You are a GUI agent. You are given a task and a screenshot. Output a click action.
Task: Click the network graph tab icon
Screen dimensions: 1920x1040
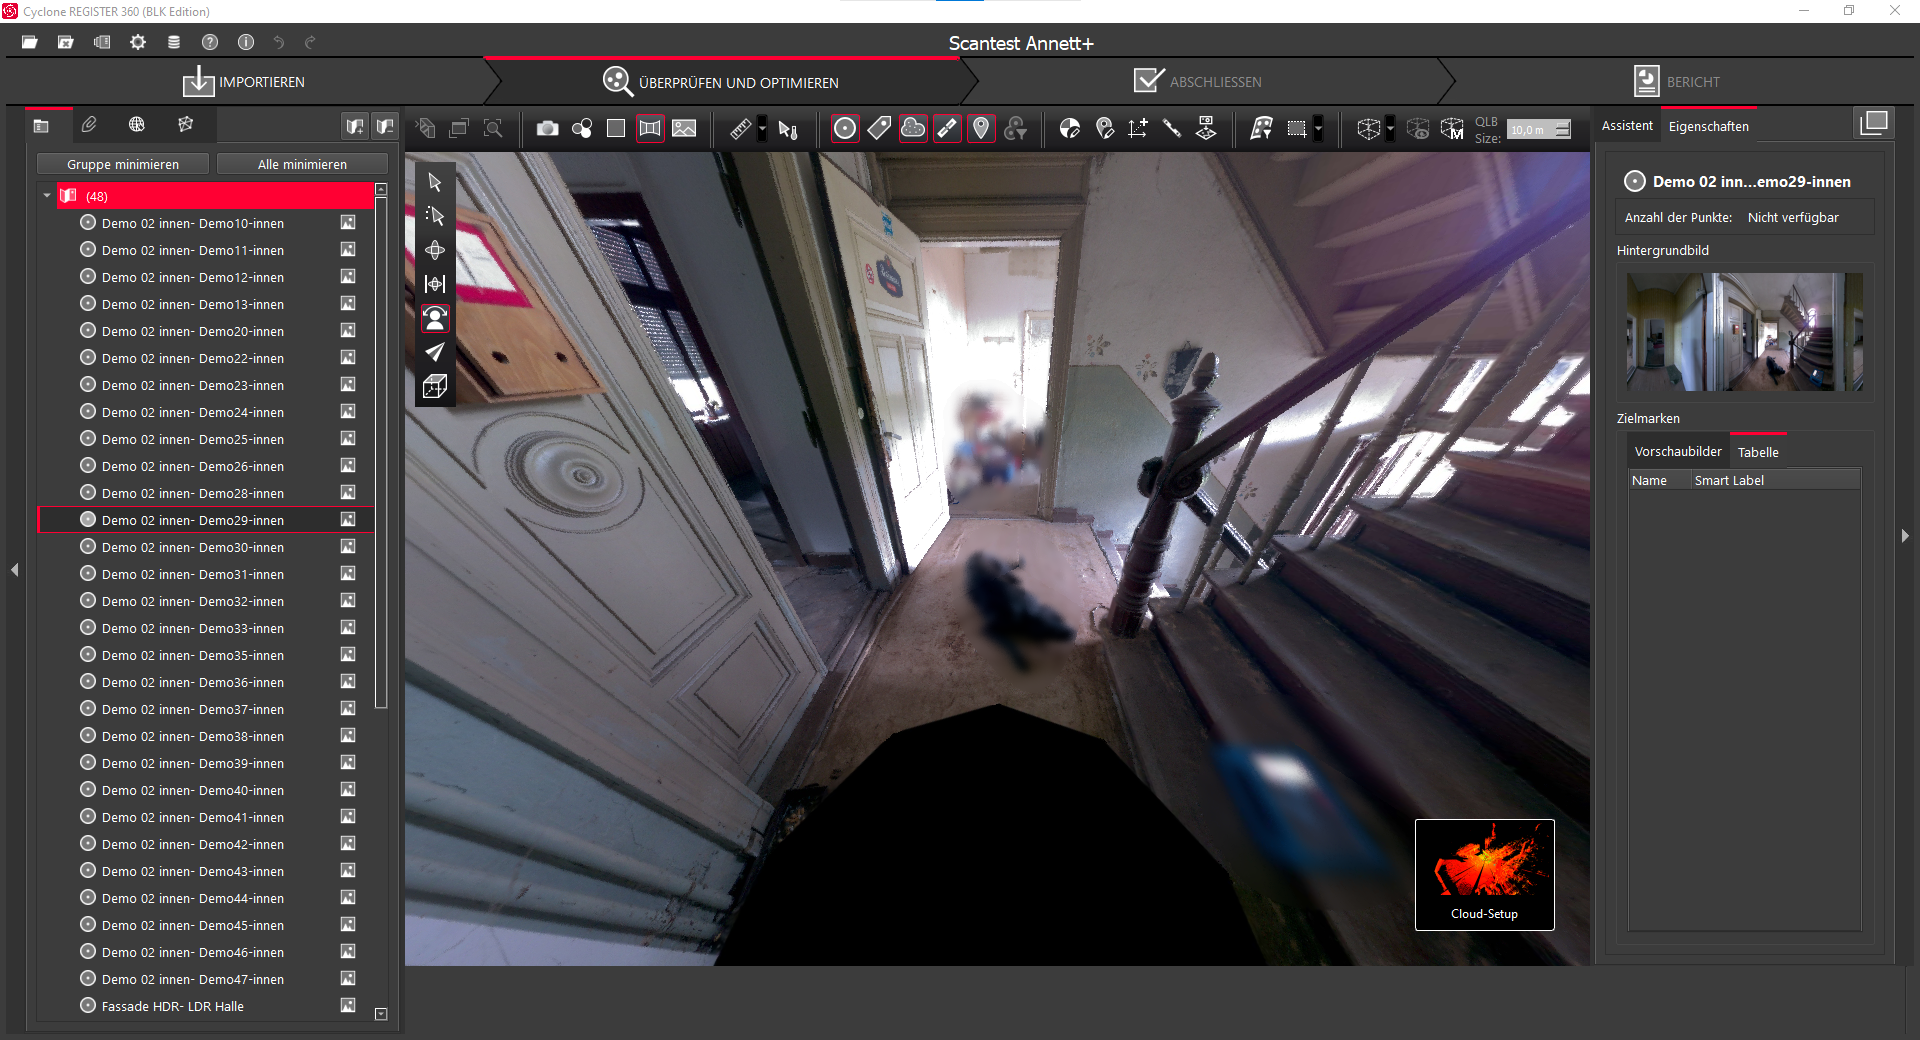click(185, 125)
